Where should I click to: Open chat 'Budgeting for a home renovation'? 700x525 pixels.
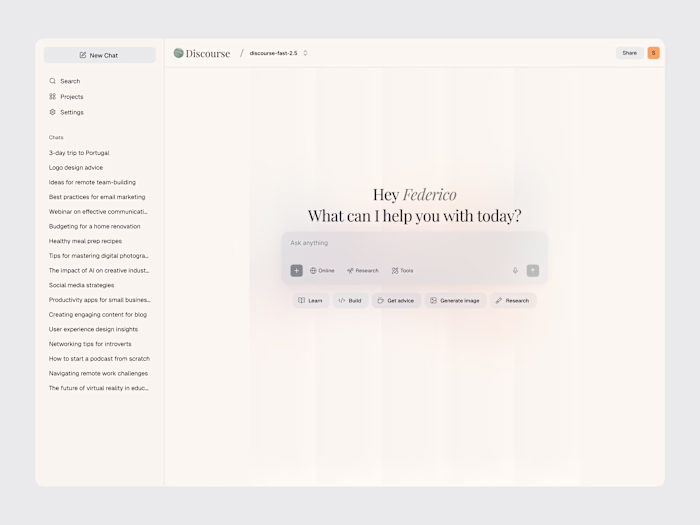pyautogui.click(x=95, y=226)
